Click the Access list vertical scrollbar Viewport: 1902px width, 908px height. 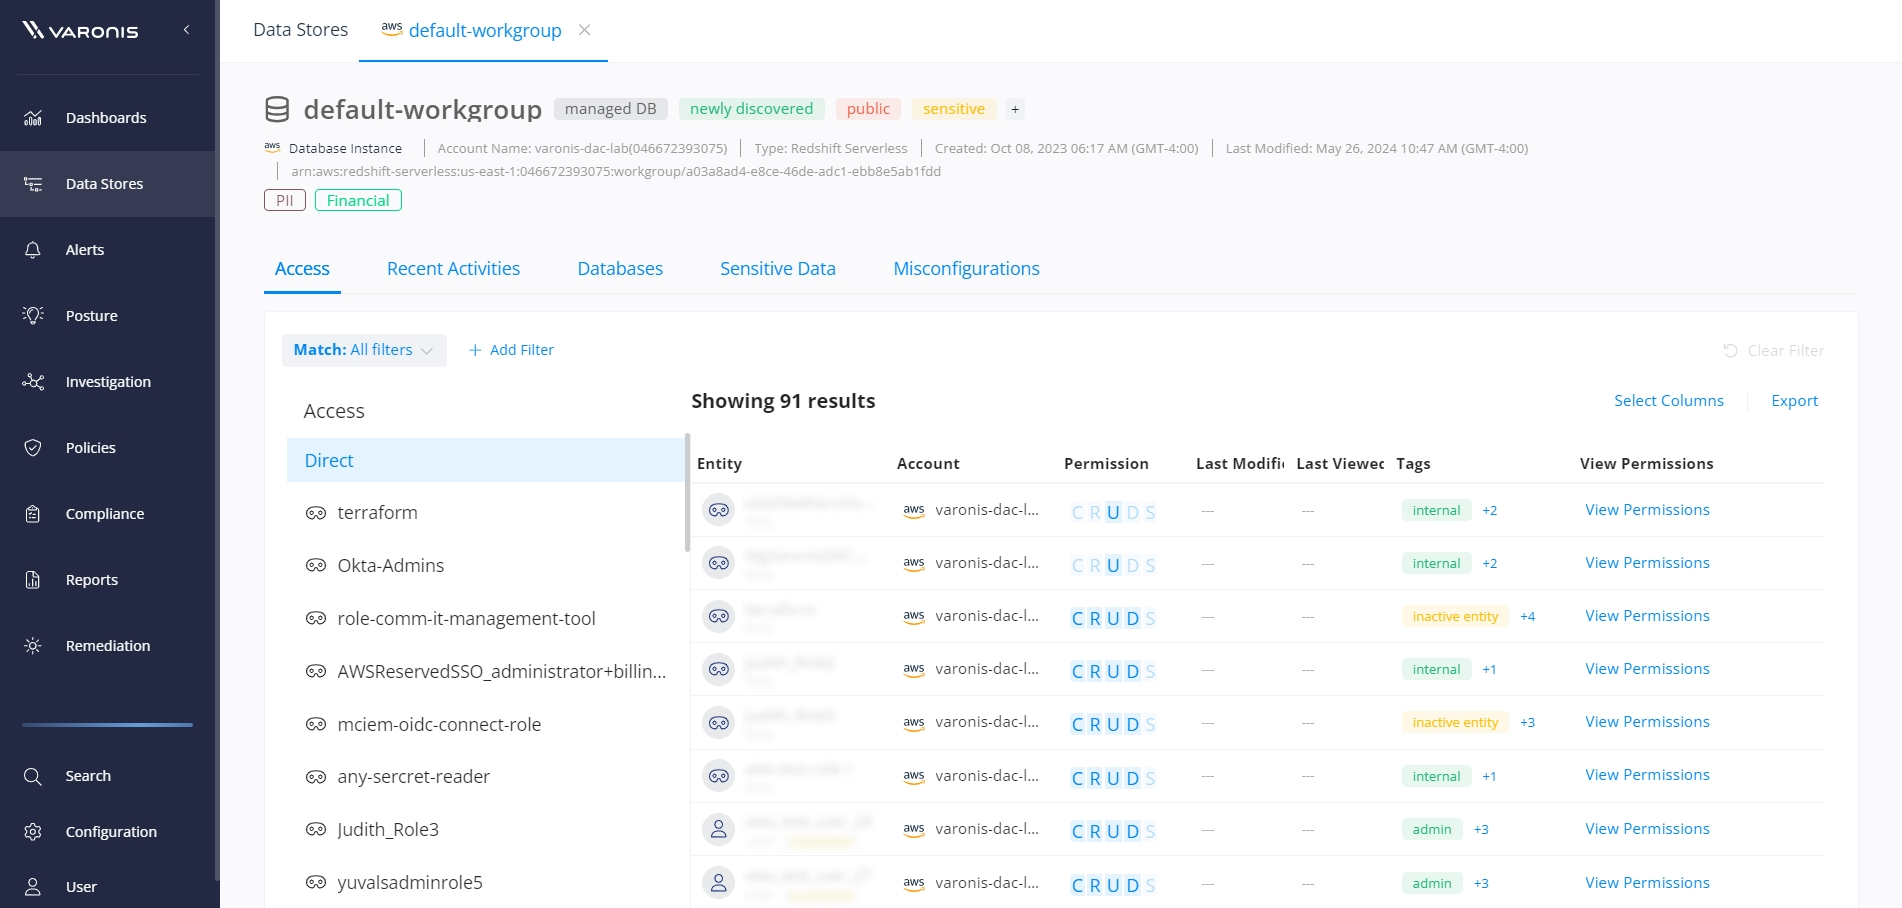pyautogui.click(x=687, y=492)
